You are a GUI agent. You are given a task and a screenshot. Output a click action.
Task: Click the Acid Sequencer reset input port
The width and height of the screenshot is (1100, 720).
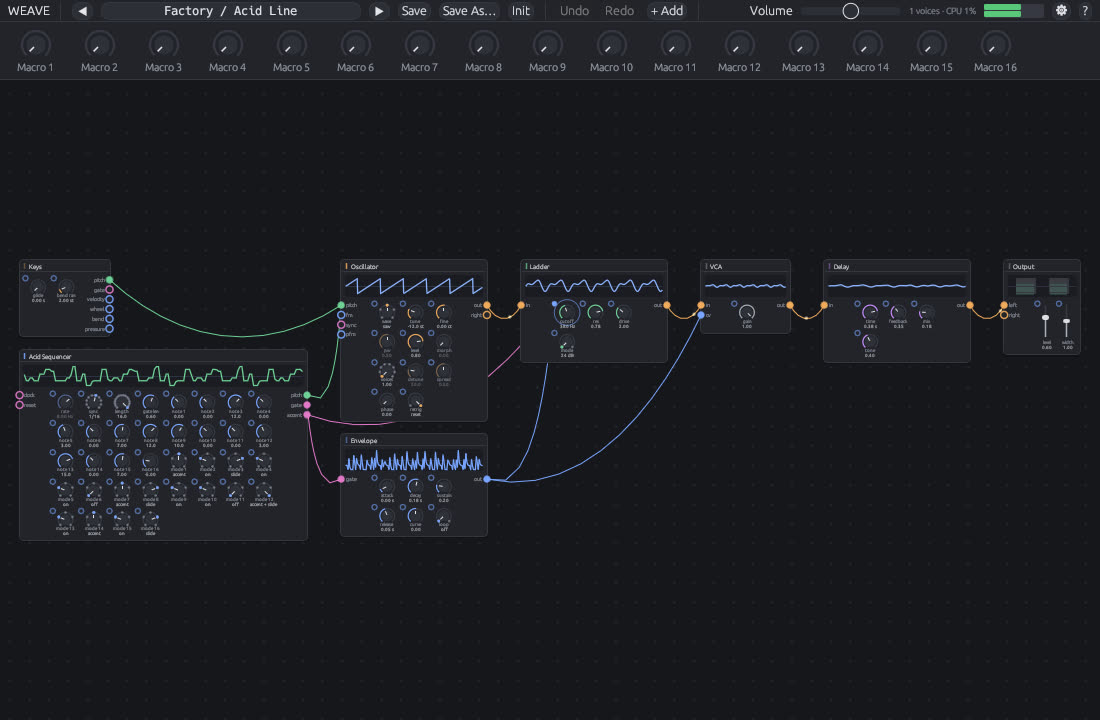[20, 405]
